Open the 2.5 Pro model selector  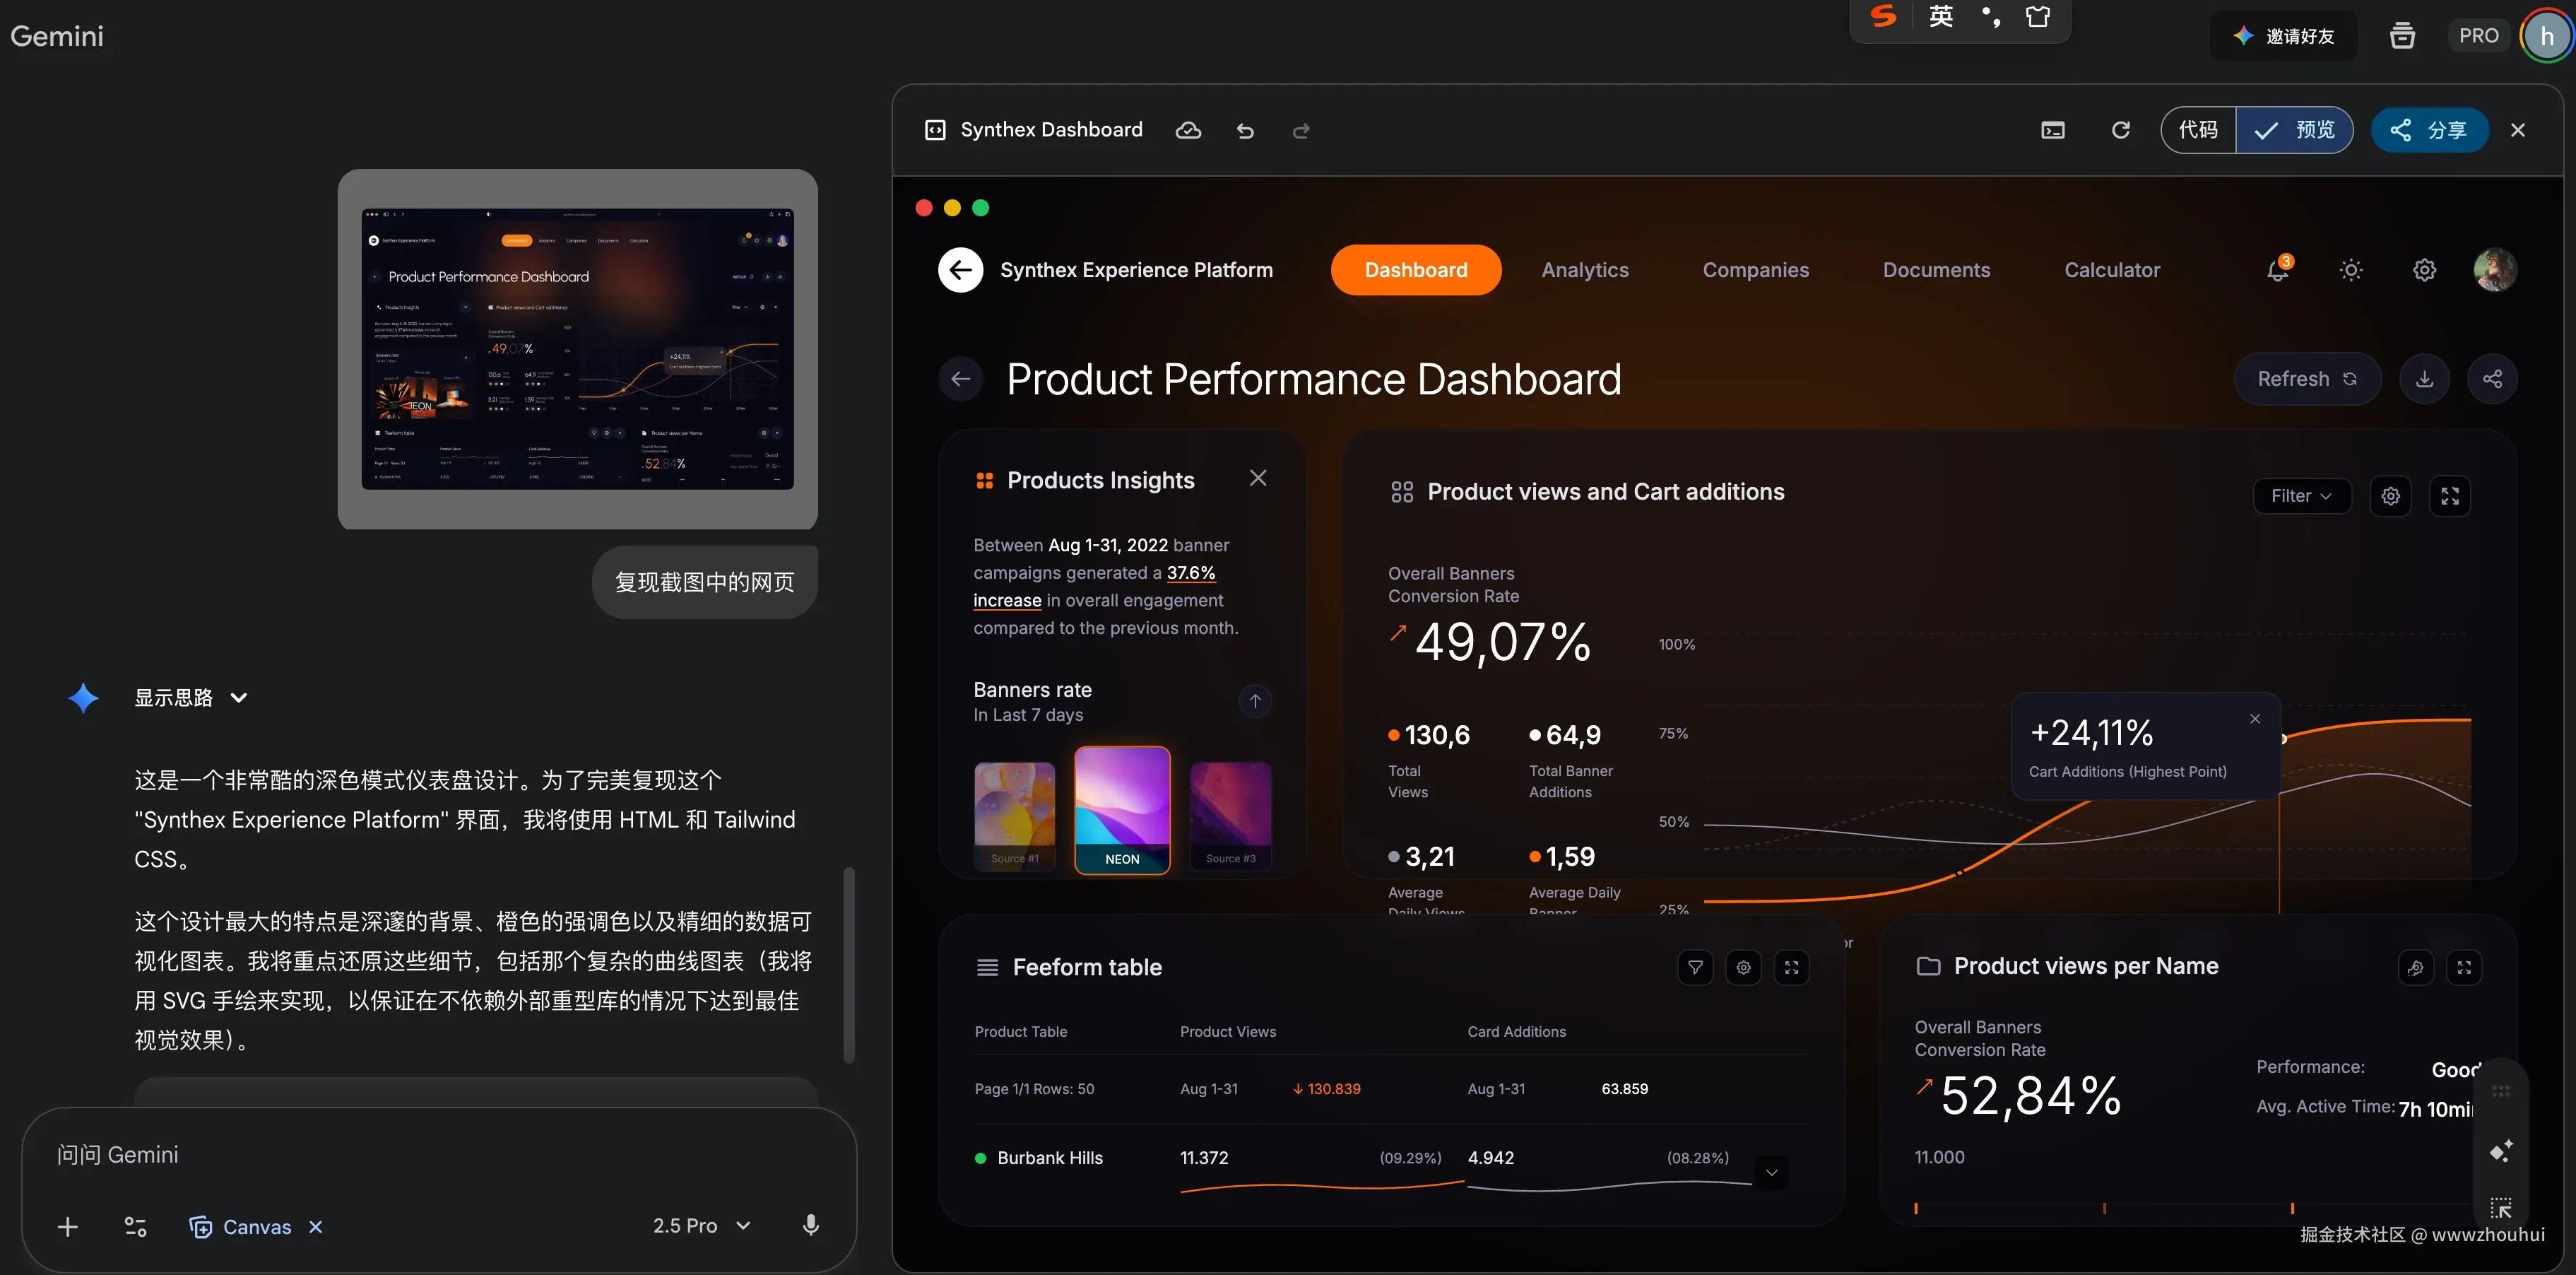[x=701, y=1226]
